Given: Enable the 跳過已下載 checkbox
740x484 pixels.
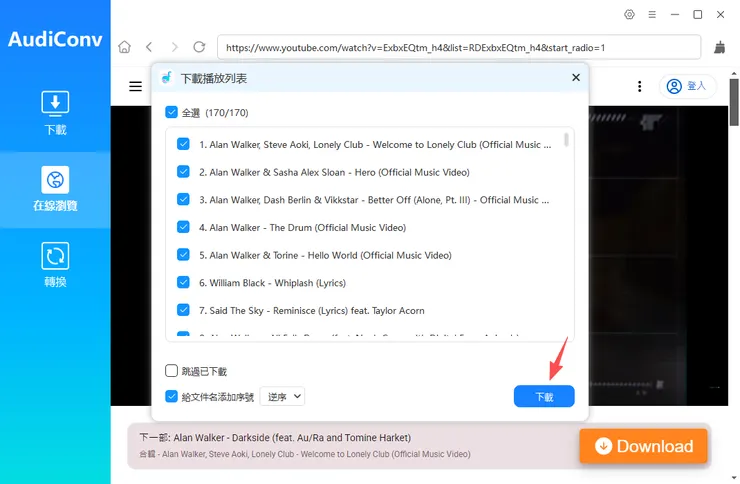Looking at the screenshot, I should (x=171, y=371).
